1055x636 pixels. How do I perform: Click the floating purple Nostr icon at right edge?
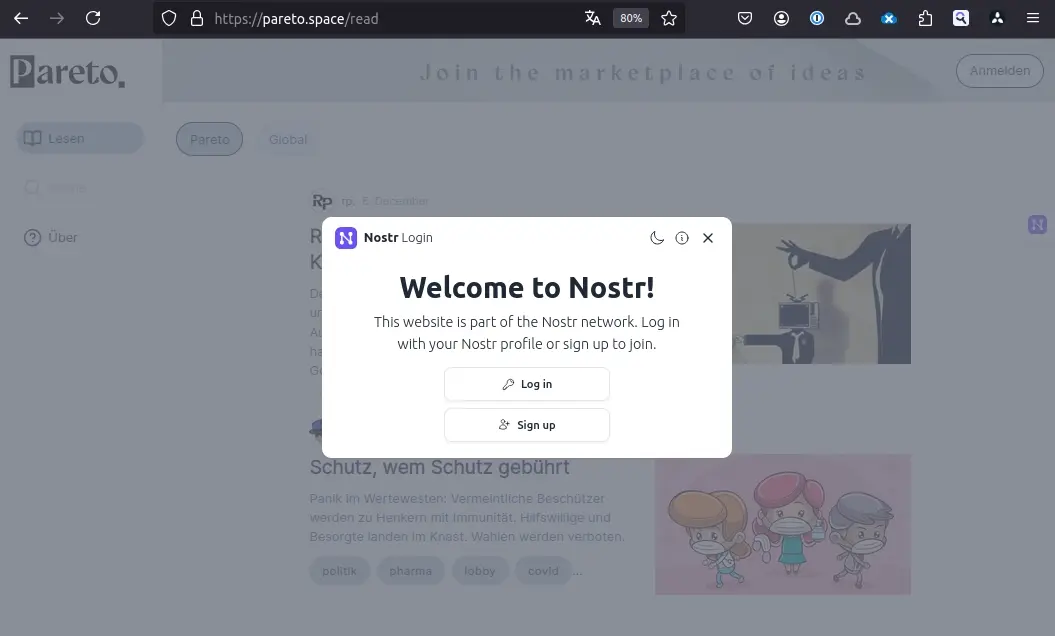click(1037, 225)
